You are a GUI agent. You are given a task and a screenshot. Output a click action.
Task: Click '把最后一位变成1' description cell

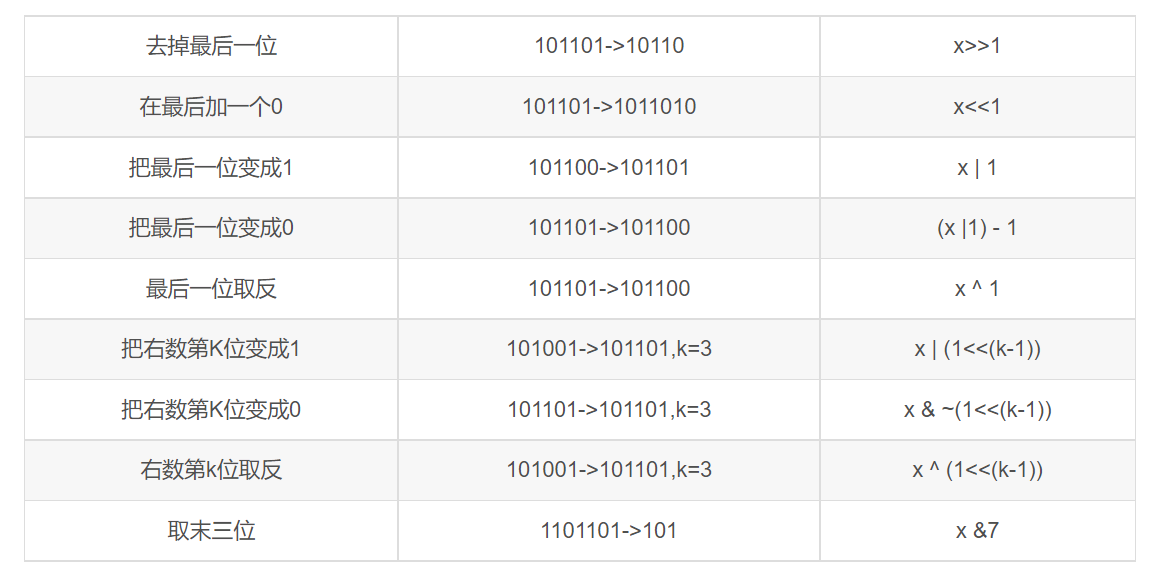pos(211,168)
